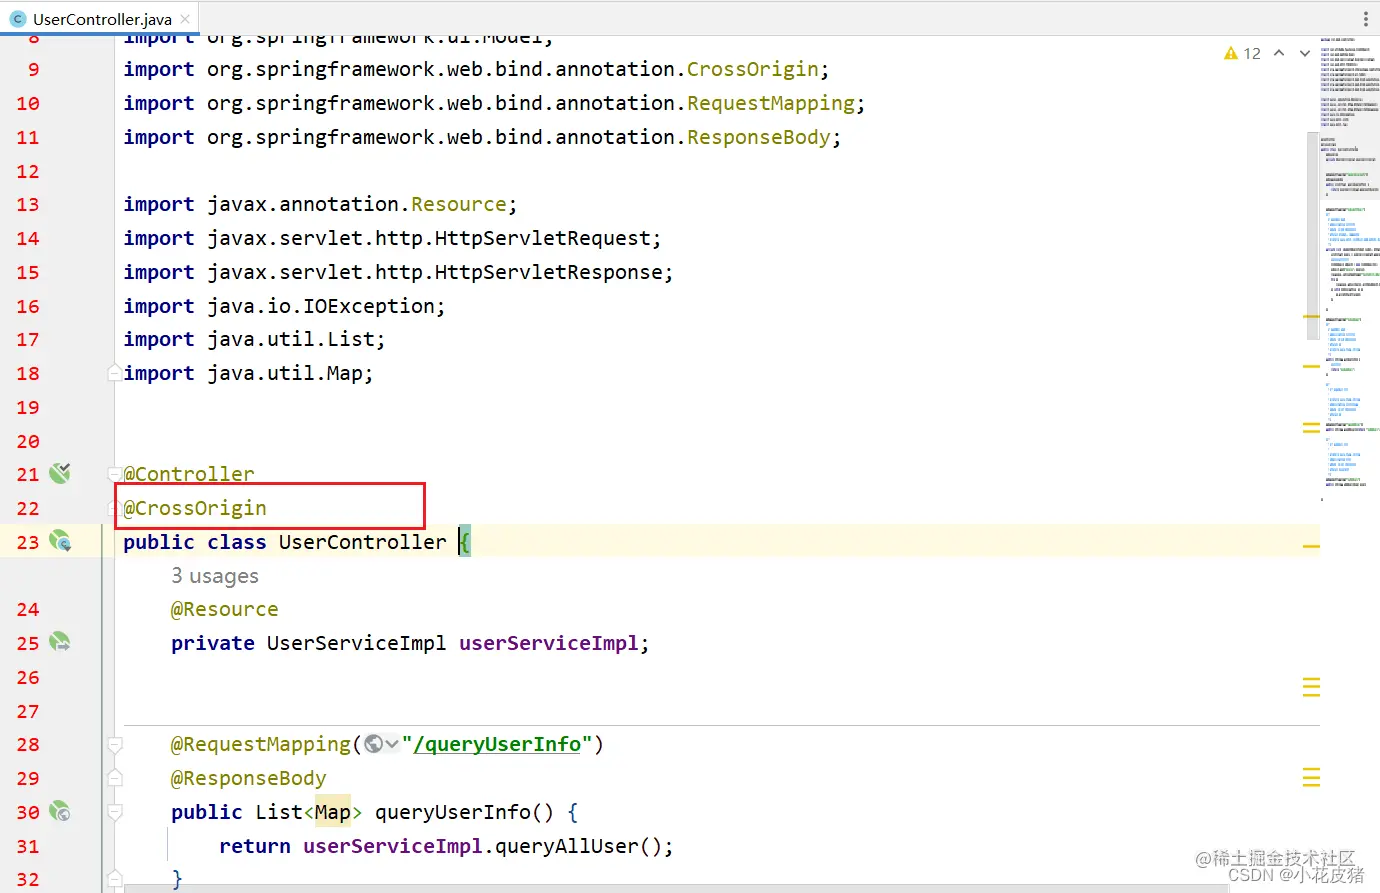Click the queryUserInfo method name on line 30
1380x893 pixels.
coord(453,812)
